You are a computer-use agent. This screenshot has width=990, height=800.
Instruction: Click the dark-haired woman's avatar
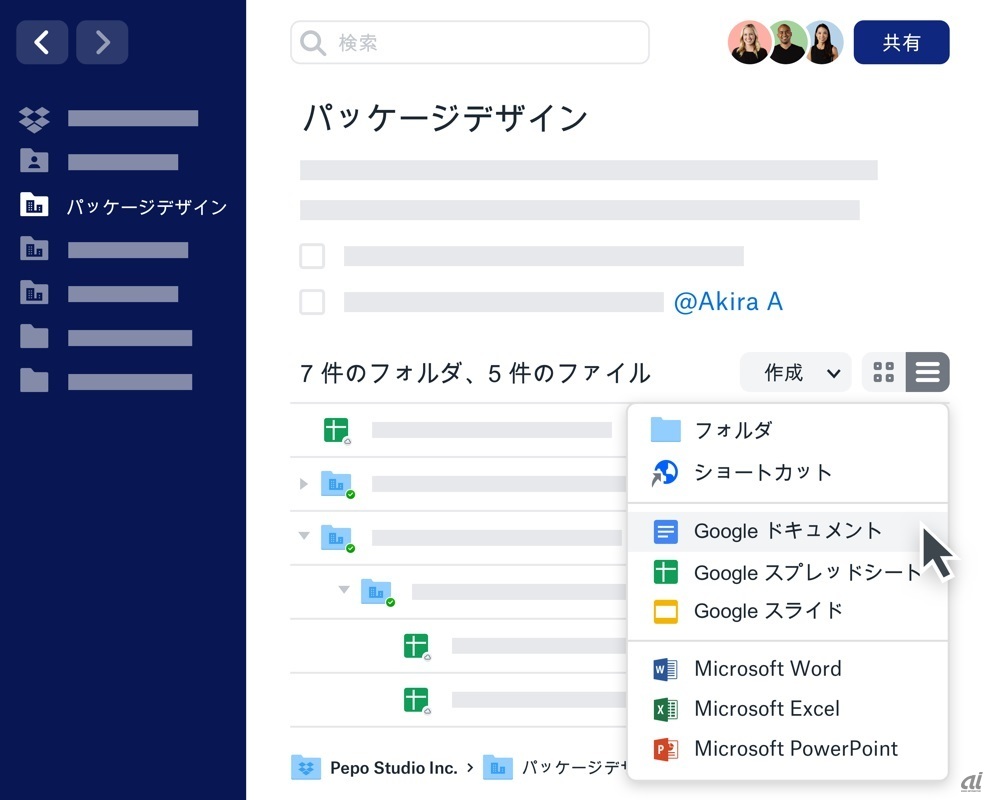(x=823, y=42)
